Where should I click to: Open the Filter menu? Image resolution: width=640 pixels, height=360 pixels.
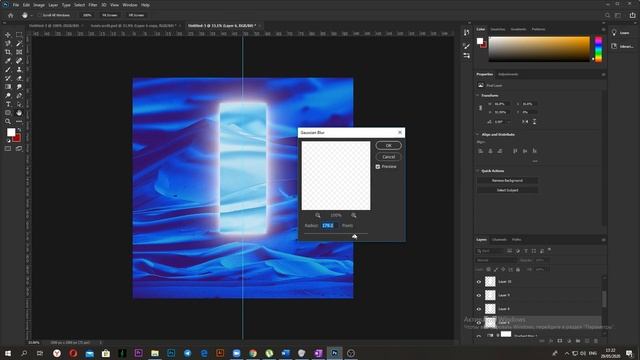coord(93,5)
